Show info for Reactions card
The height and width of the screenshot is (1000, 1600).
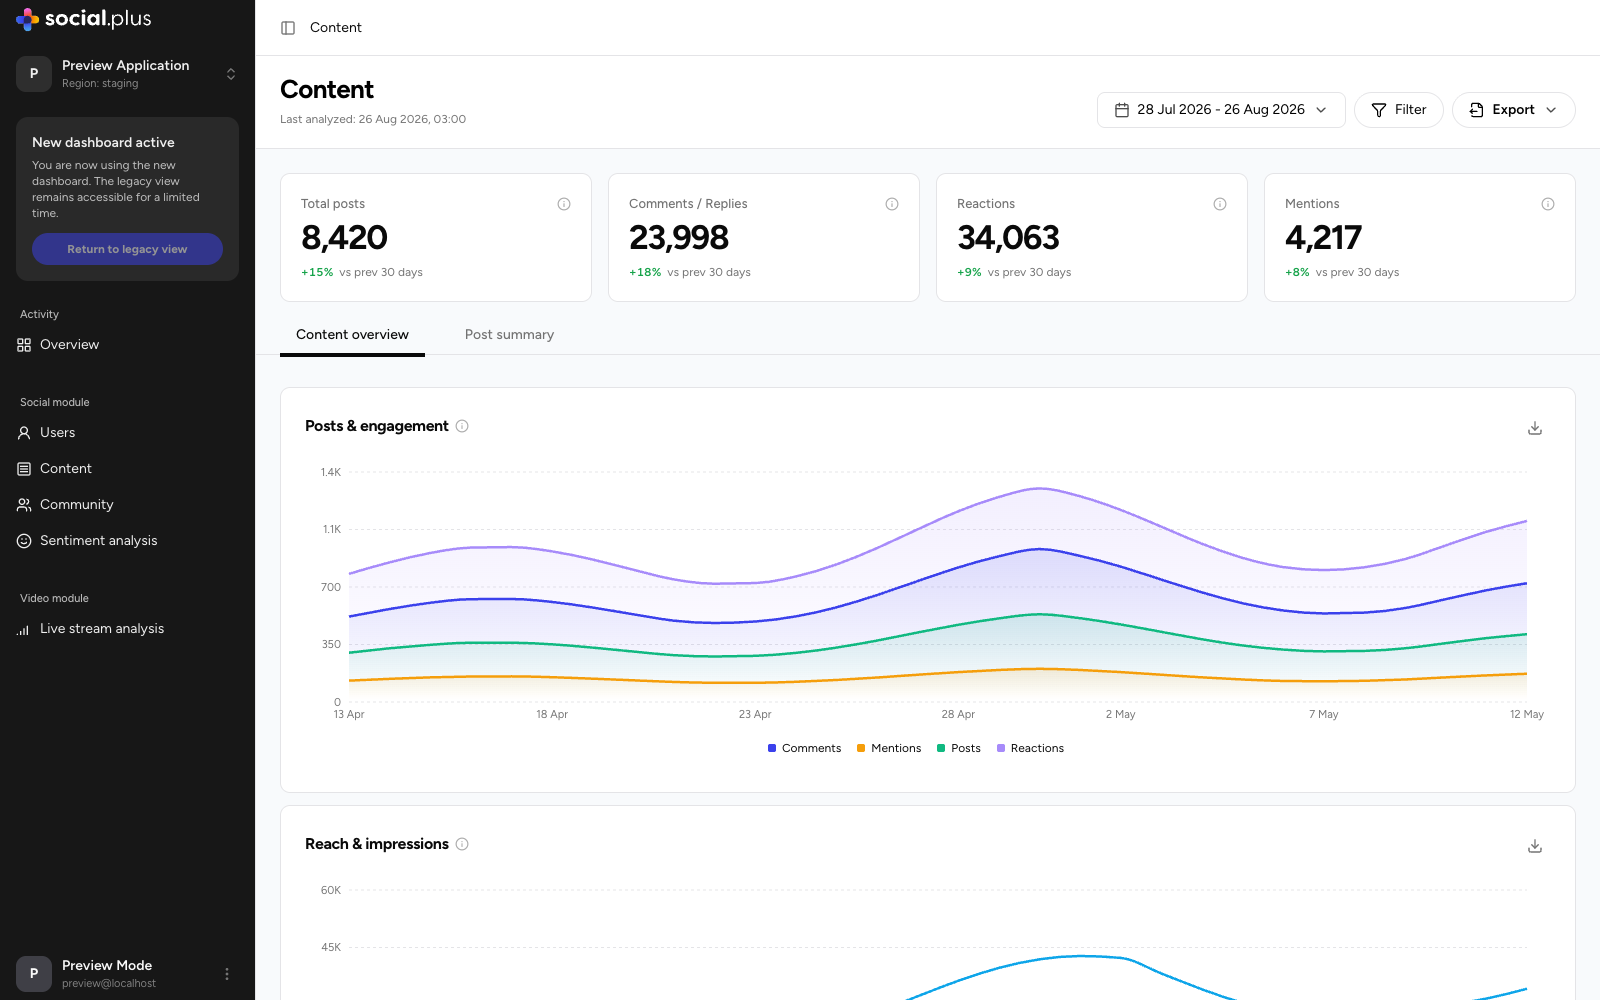point(1220,204)
